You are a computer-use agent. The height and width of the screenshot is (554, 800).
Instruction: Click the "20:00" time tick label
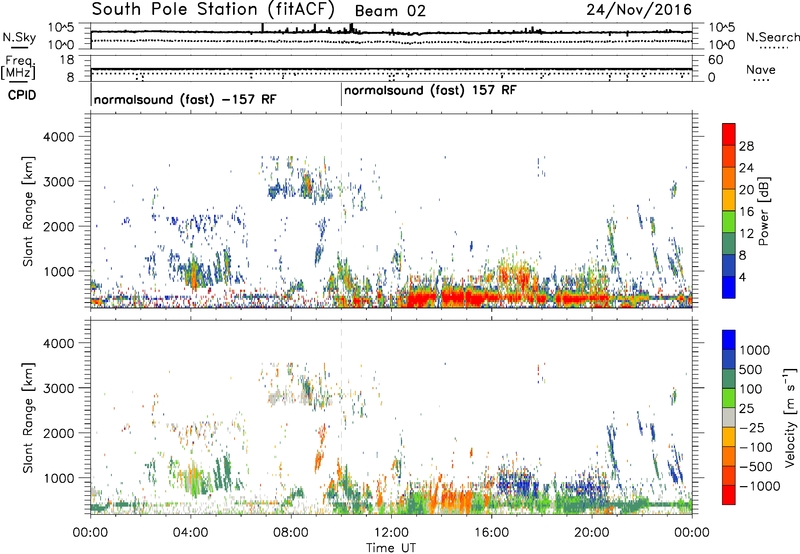point(591,533)
